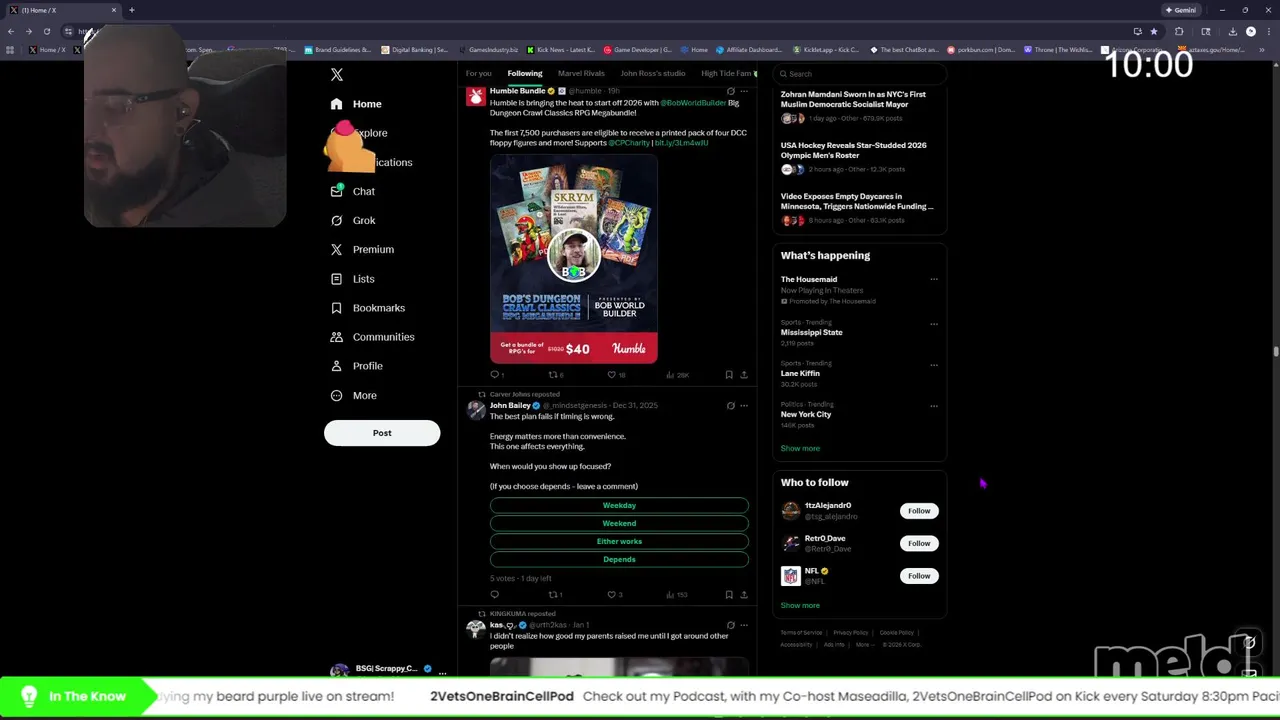The image size is (1280, 720).
Task: Reload the page in browser toolbar
Action: coord(46,31)
